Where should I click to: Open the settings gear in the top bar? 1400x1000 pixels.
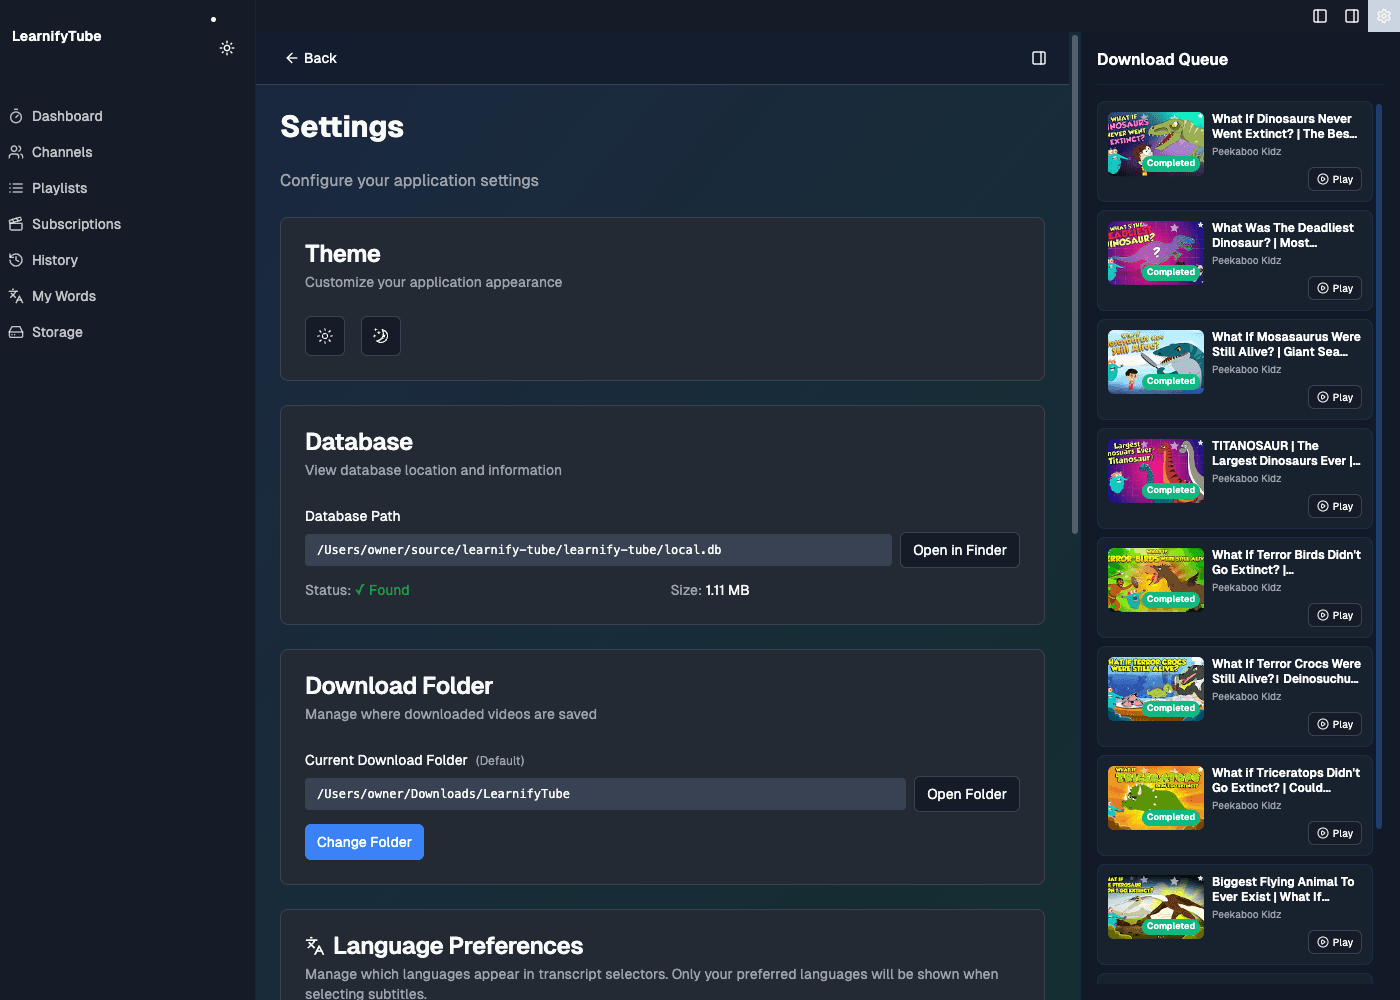tap(1384, 16)
